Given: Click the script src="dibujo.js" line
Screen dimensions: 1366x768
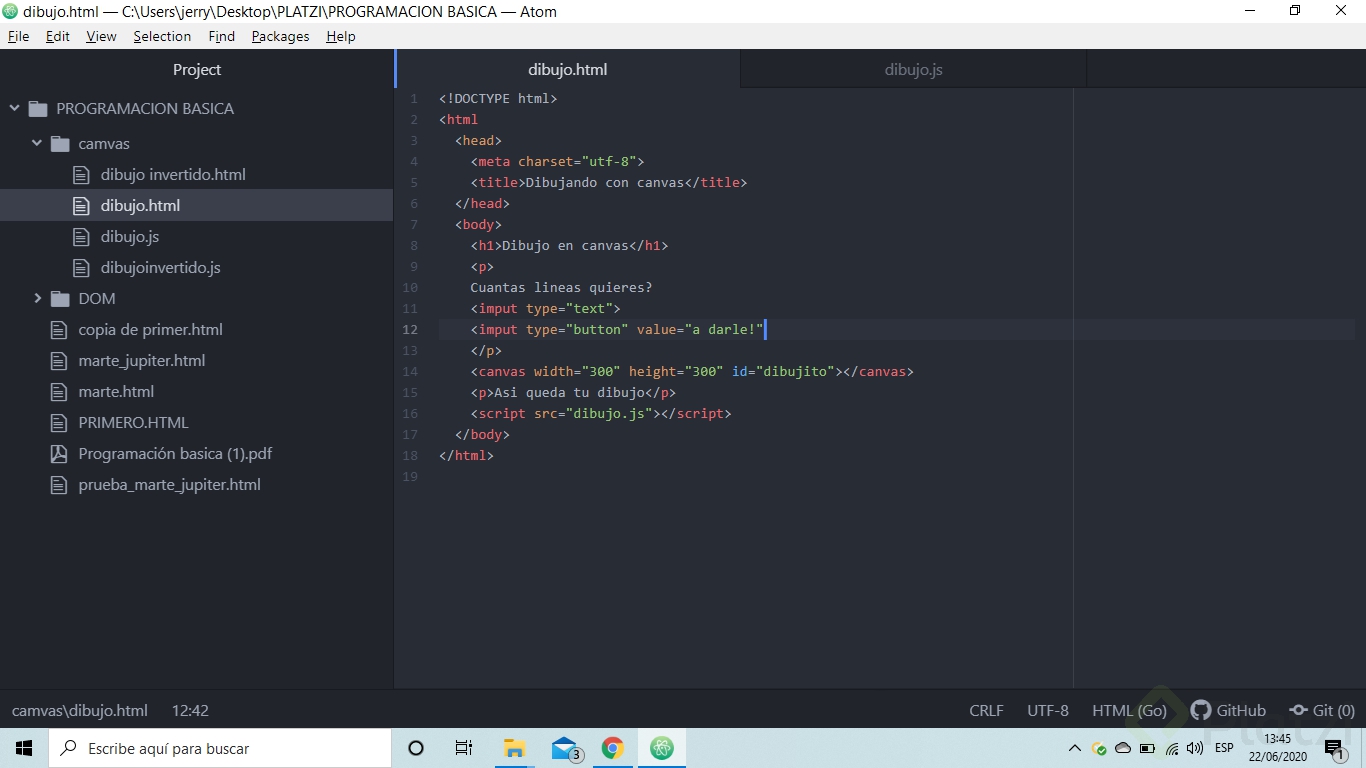Looking at the screenshot, I should coord(601,413).
